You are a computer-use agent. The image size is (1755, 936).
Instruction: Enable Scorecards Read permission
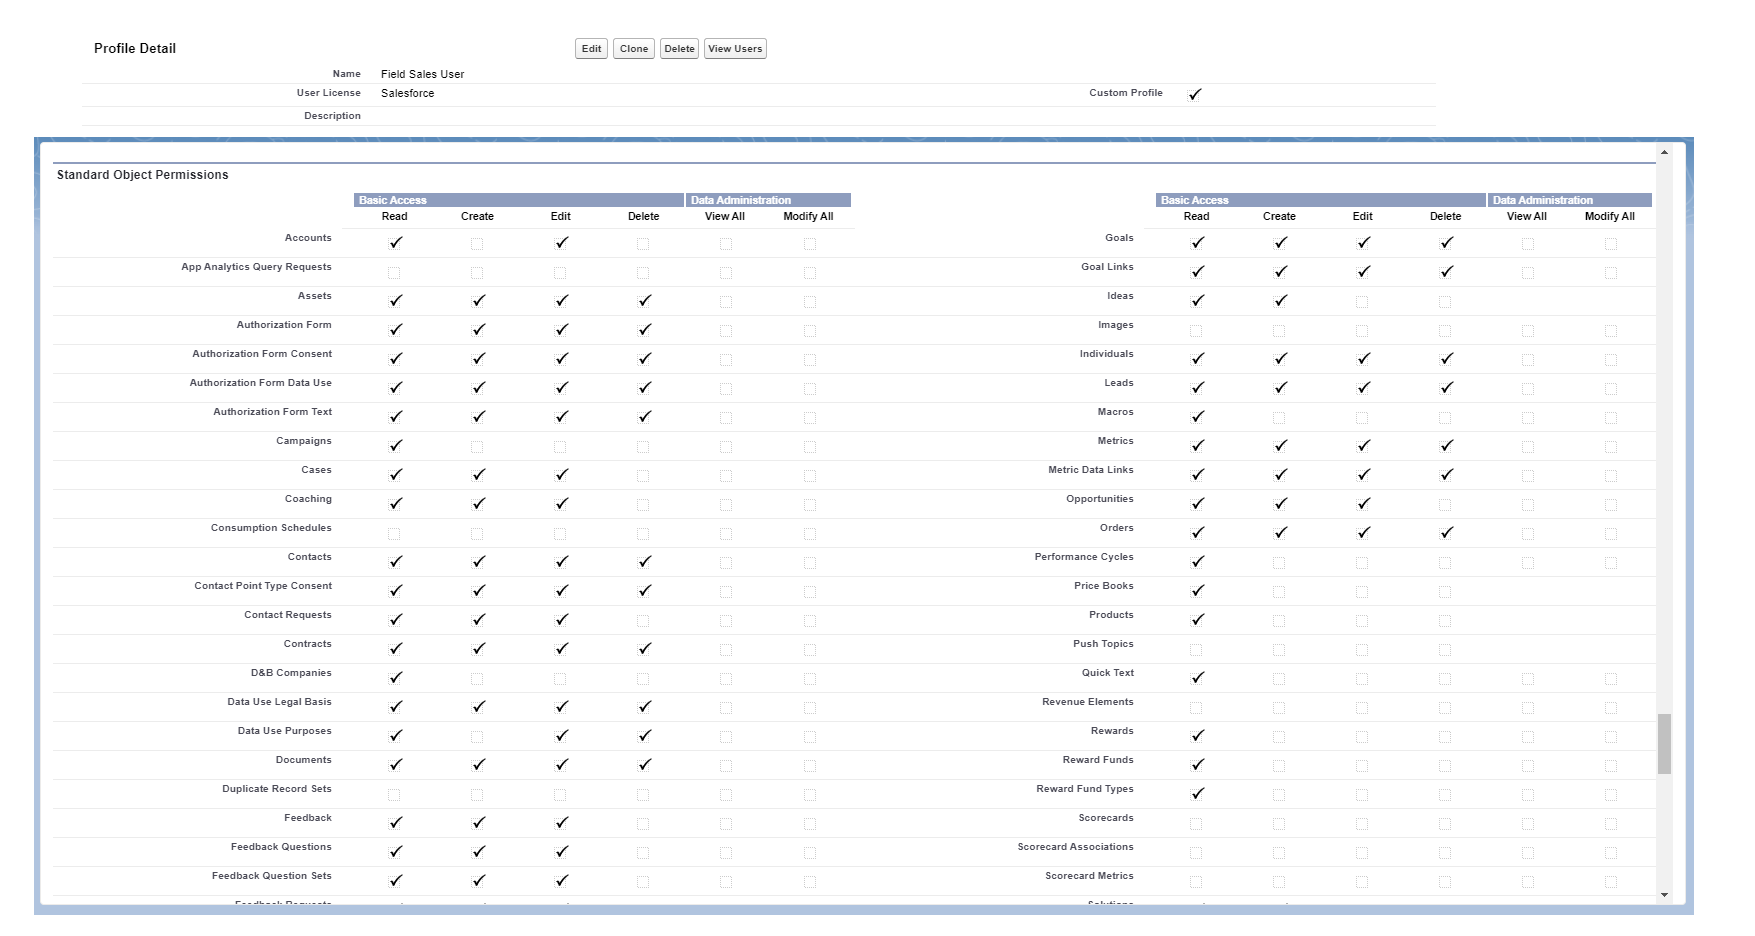(x=1196, y=824)
